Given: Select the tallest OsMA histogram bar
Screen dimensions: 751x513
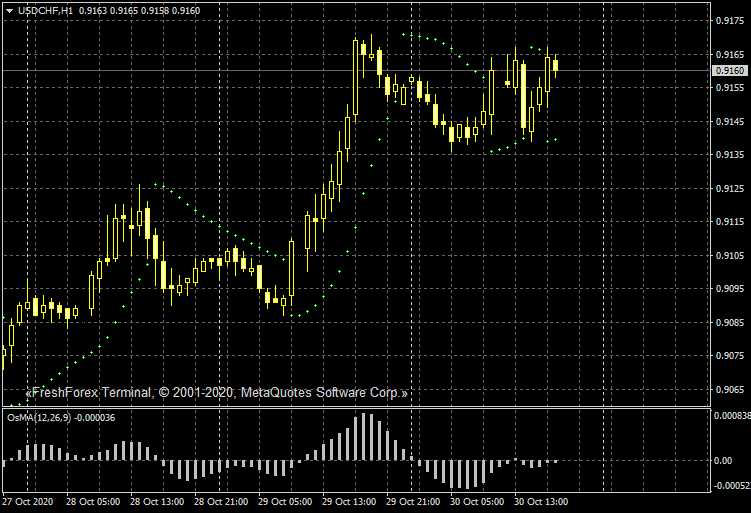Looking at the screenshot, I should [x=364, y=436].
